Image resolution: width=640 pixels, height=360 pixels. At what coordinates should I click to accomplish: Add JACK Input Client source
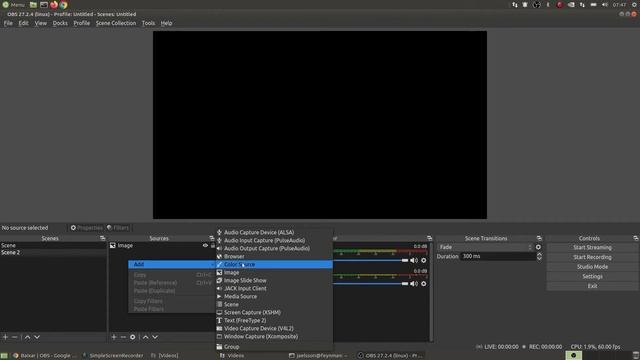(274, 288)
